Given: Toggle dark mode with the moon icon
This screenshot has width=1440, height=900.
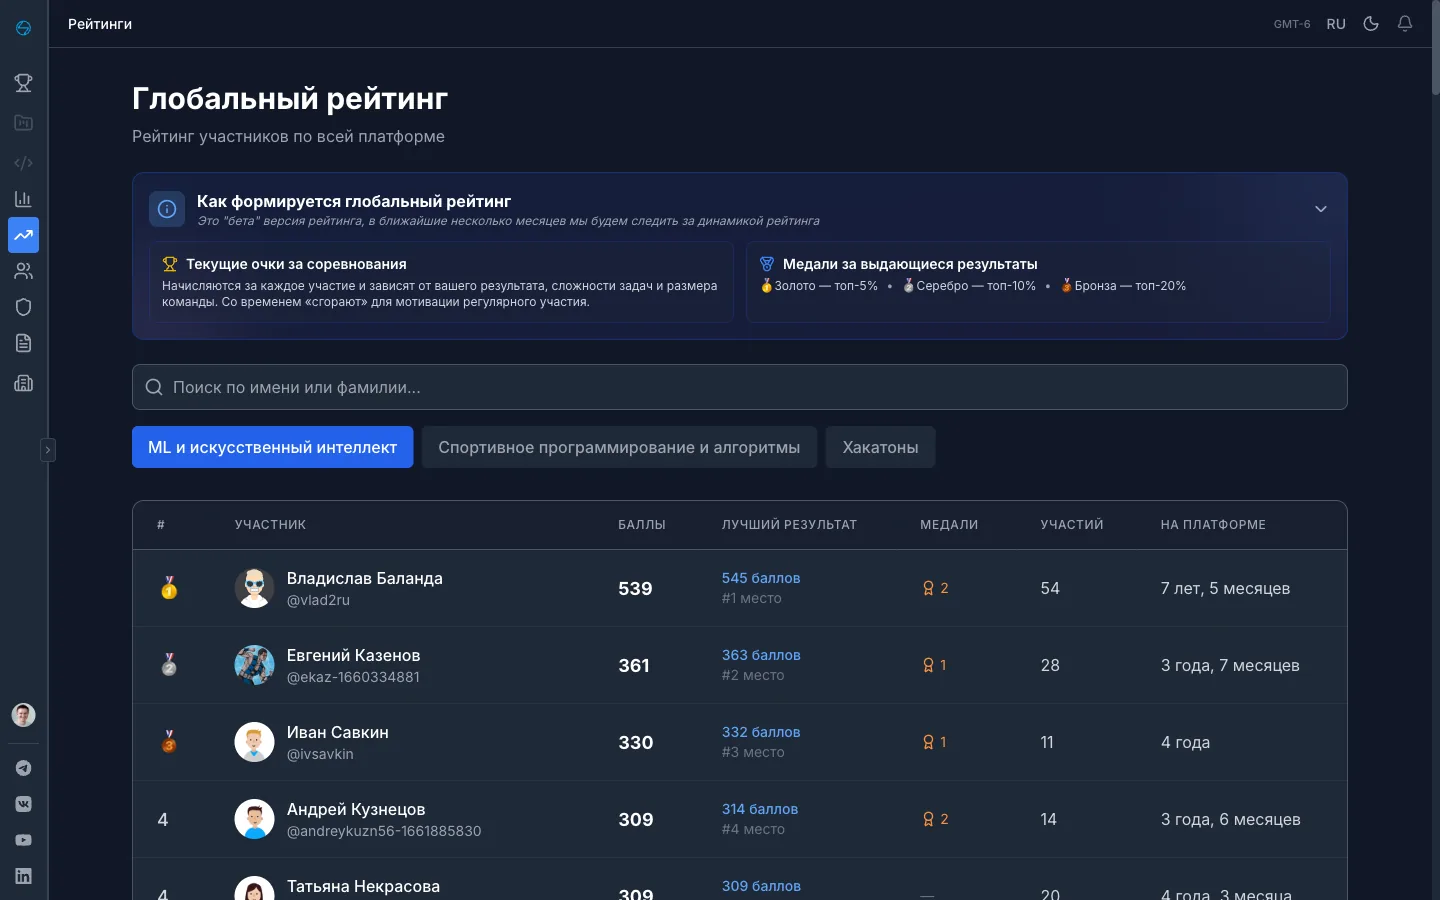Looking at the screenshot, I should [x=1371, y=24].
